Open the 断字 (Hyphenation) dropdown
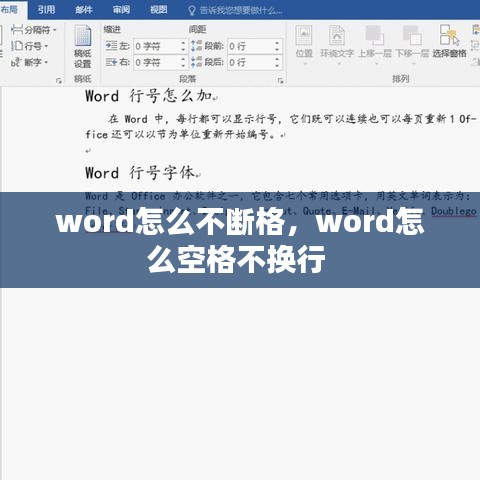The height and width of the screenshot is (480, 480). pyautogui.click(x=29, y=62)
